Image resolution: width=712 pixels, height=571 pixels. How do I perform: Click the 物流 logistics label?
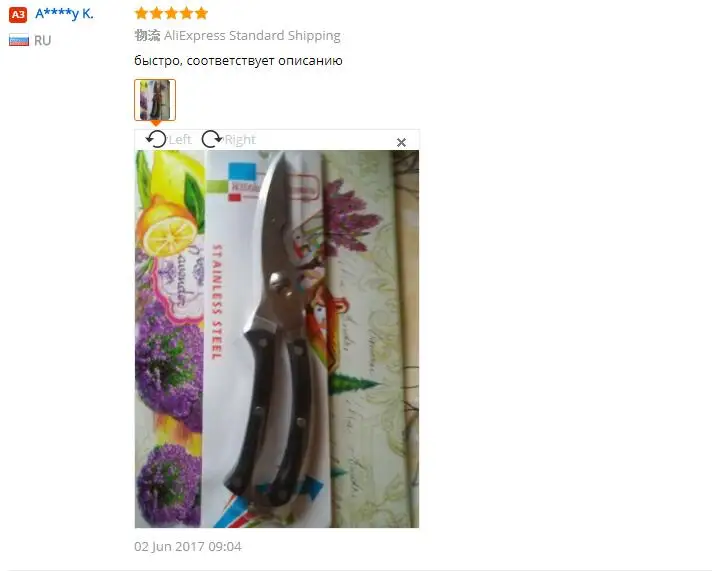click(147, 35)
